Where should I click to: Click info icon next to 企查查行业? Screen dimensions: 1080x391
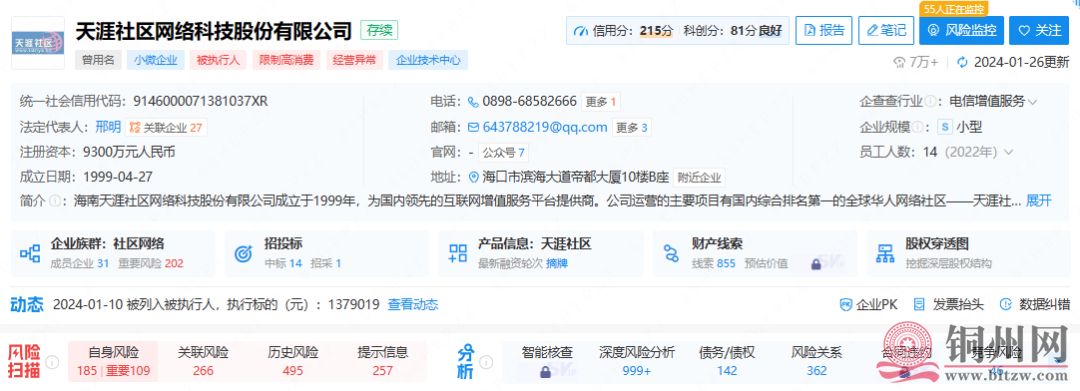pos(931,102)
